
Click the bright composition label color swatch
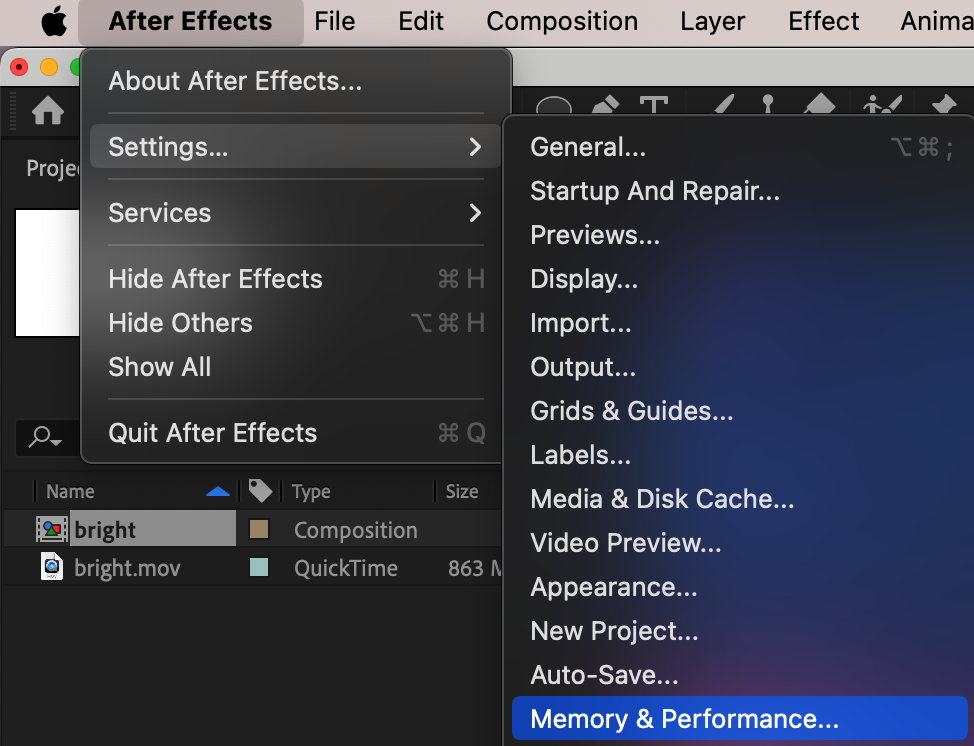tap(259, 530)
